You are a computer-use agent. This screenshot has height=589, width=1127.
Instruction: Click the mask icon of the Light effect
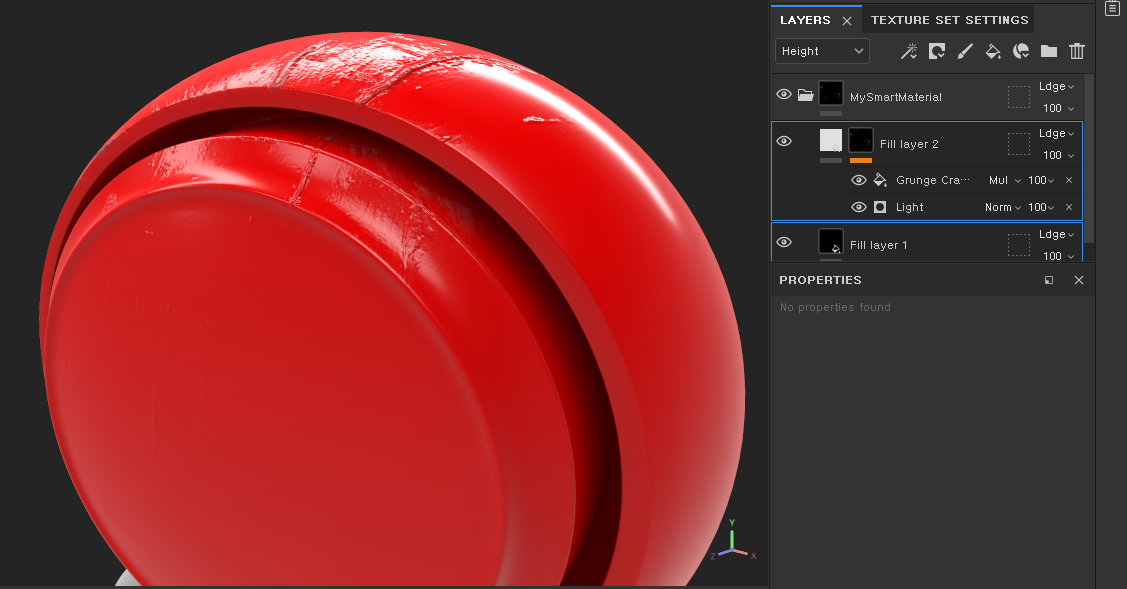[x=880, y=207]
